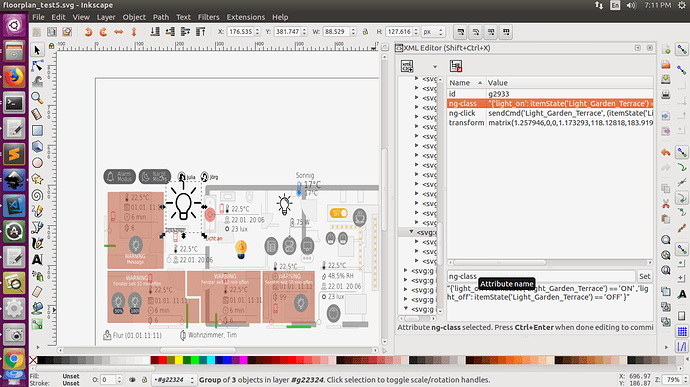Viewport: 690px width, 387px height.
Task: Select the Selector arrow tool
Action: click(x=37, y=50)
